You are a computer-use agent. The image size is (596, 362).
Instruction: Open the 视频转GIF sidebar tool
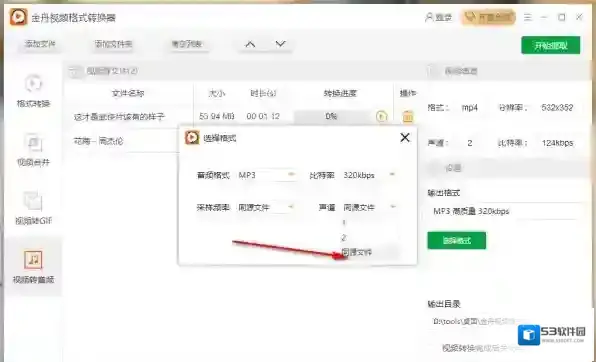tap(33, 208)
